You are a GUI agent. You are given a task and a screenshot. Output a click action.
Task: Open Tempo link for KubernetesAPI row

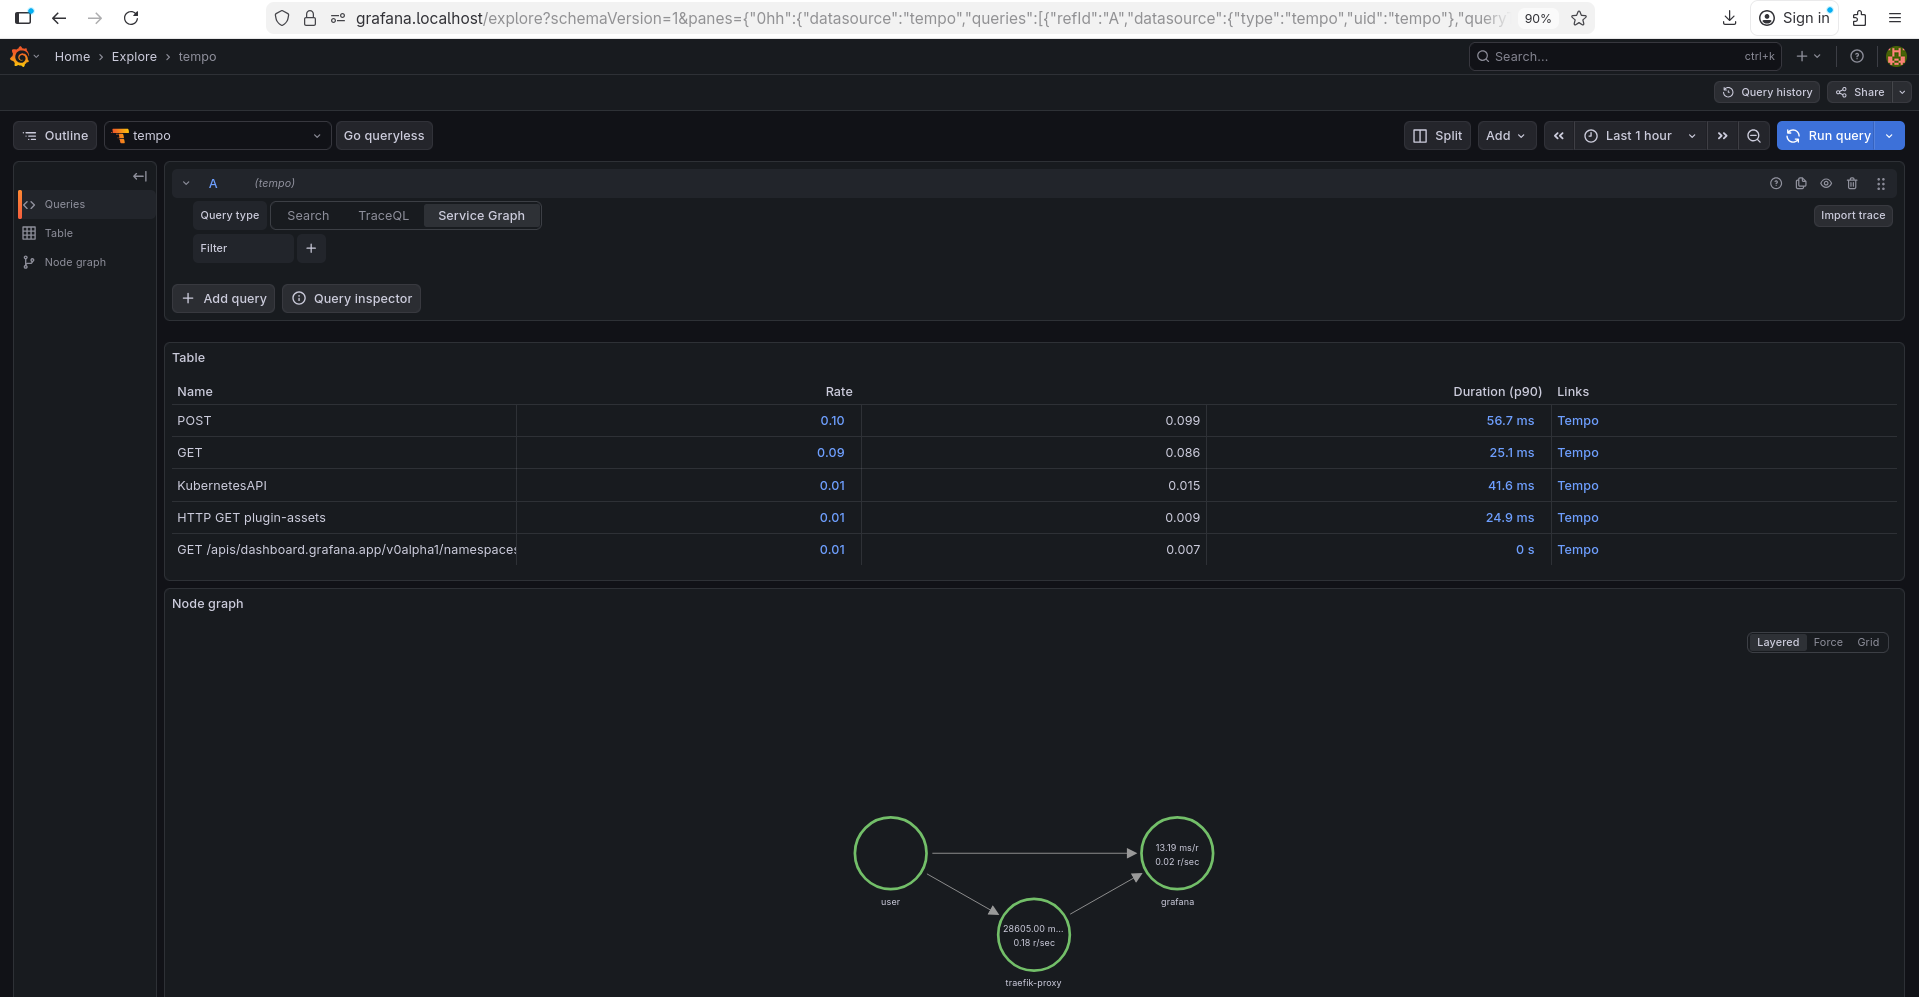[1578, 486]
